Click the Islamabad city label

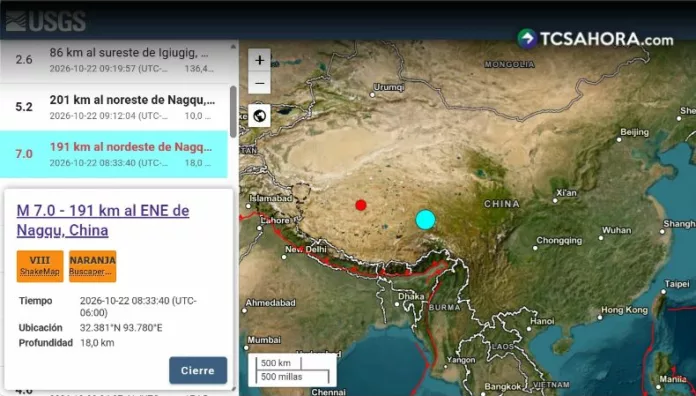tap(271, 198)
